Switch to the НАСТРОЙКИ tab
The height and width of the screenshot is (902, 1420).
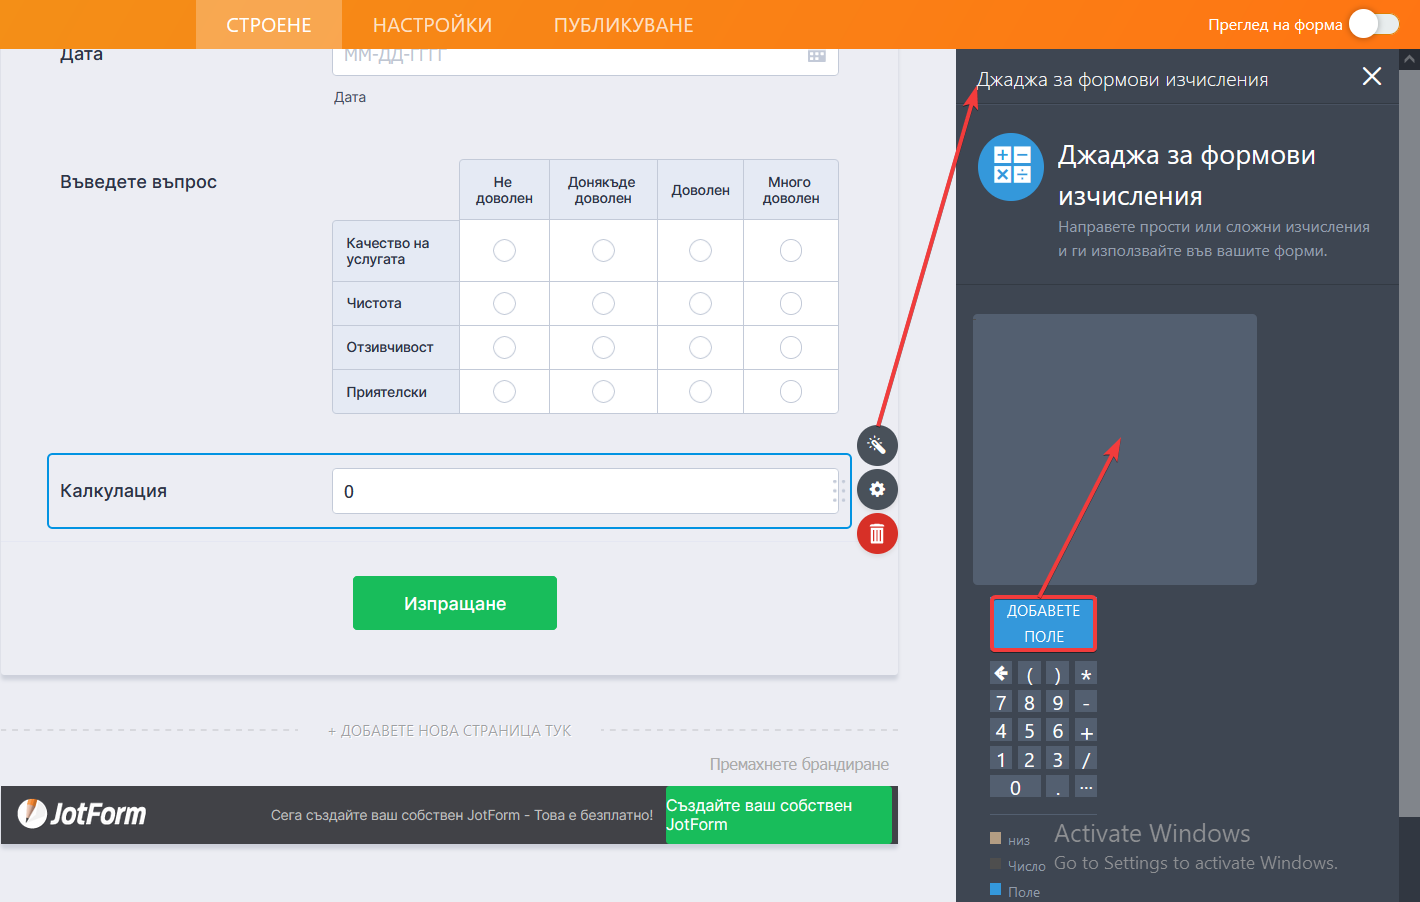pyautogui.click(x=432, y=25)
